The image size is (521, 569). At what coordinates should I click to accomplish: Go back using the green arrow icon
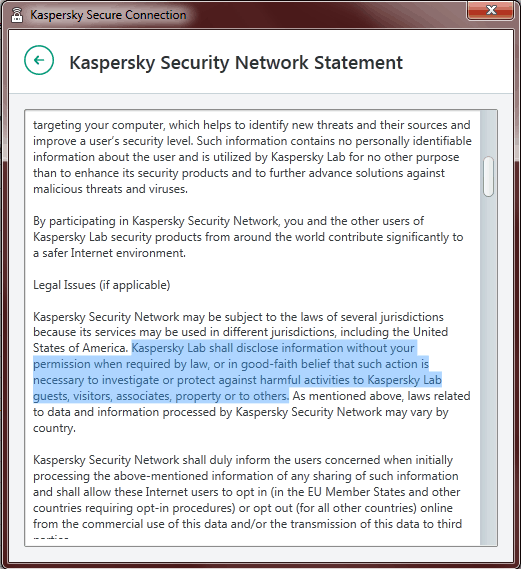(39, 60)
